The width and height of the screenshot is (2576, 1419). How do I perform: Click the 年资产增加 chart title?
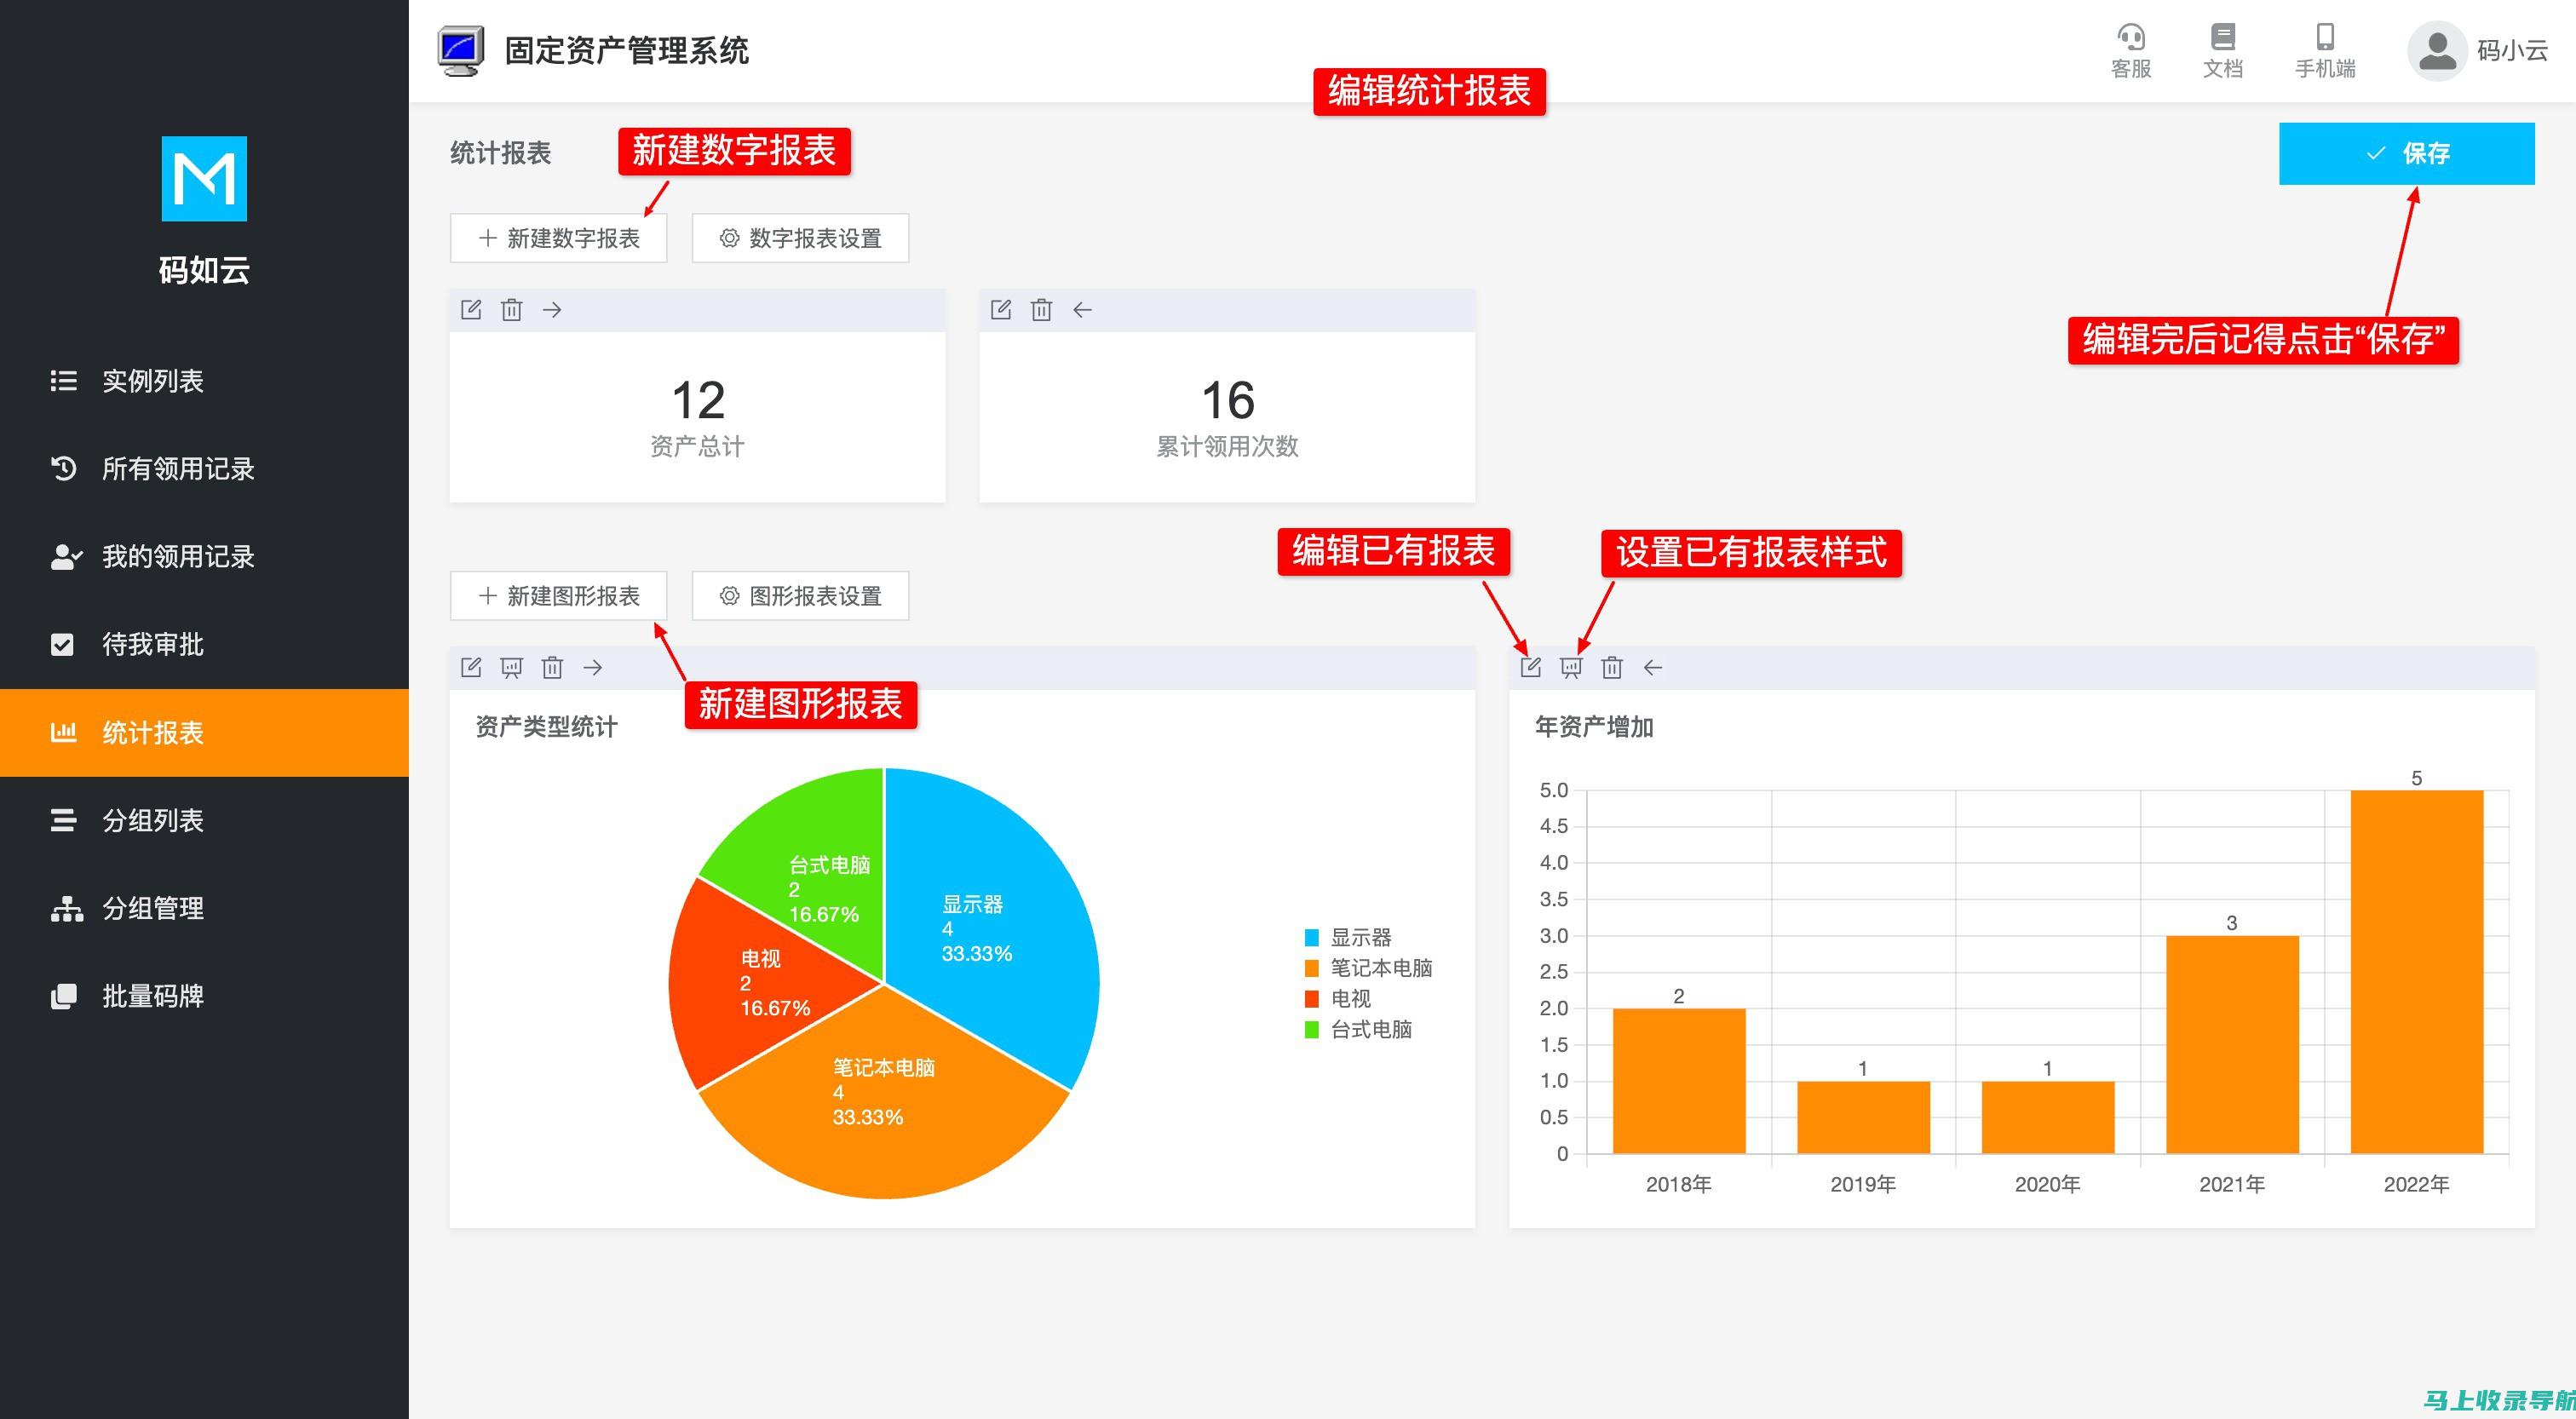click(x=1594, y=727)
